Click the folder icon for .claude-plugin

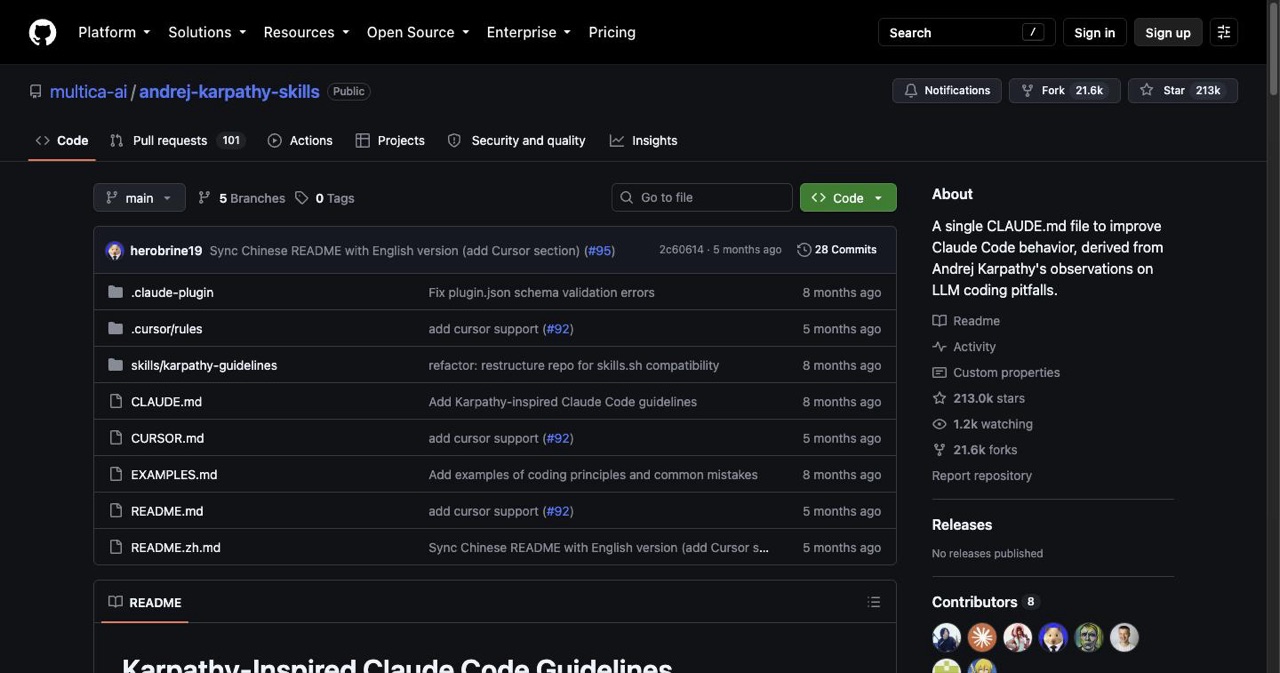coord(115,292)
